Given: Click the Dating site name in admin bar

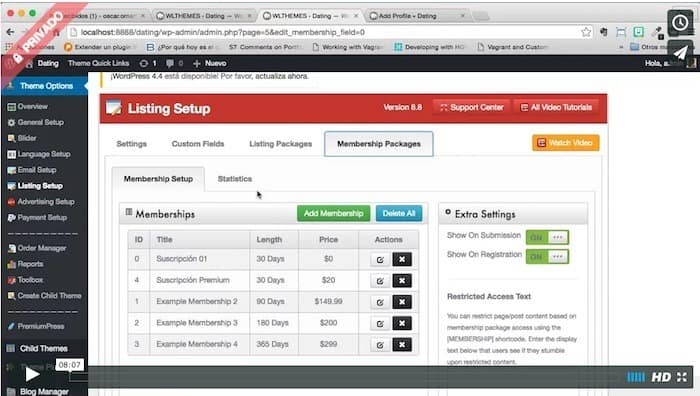Looking at the screenshot, I should 48,63.
